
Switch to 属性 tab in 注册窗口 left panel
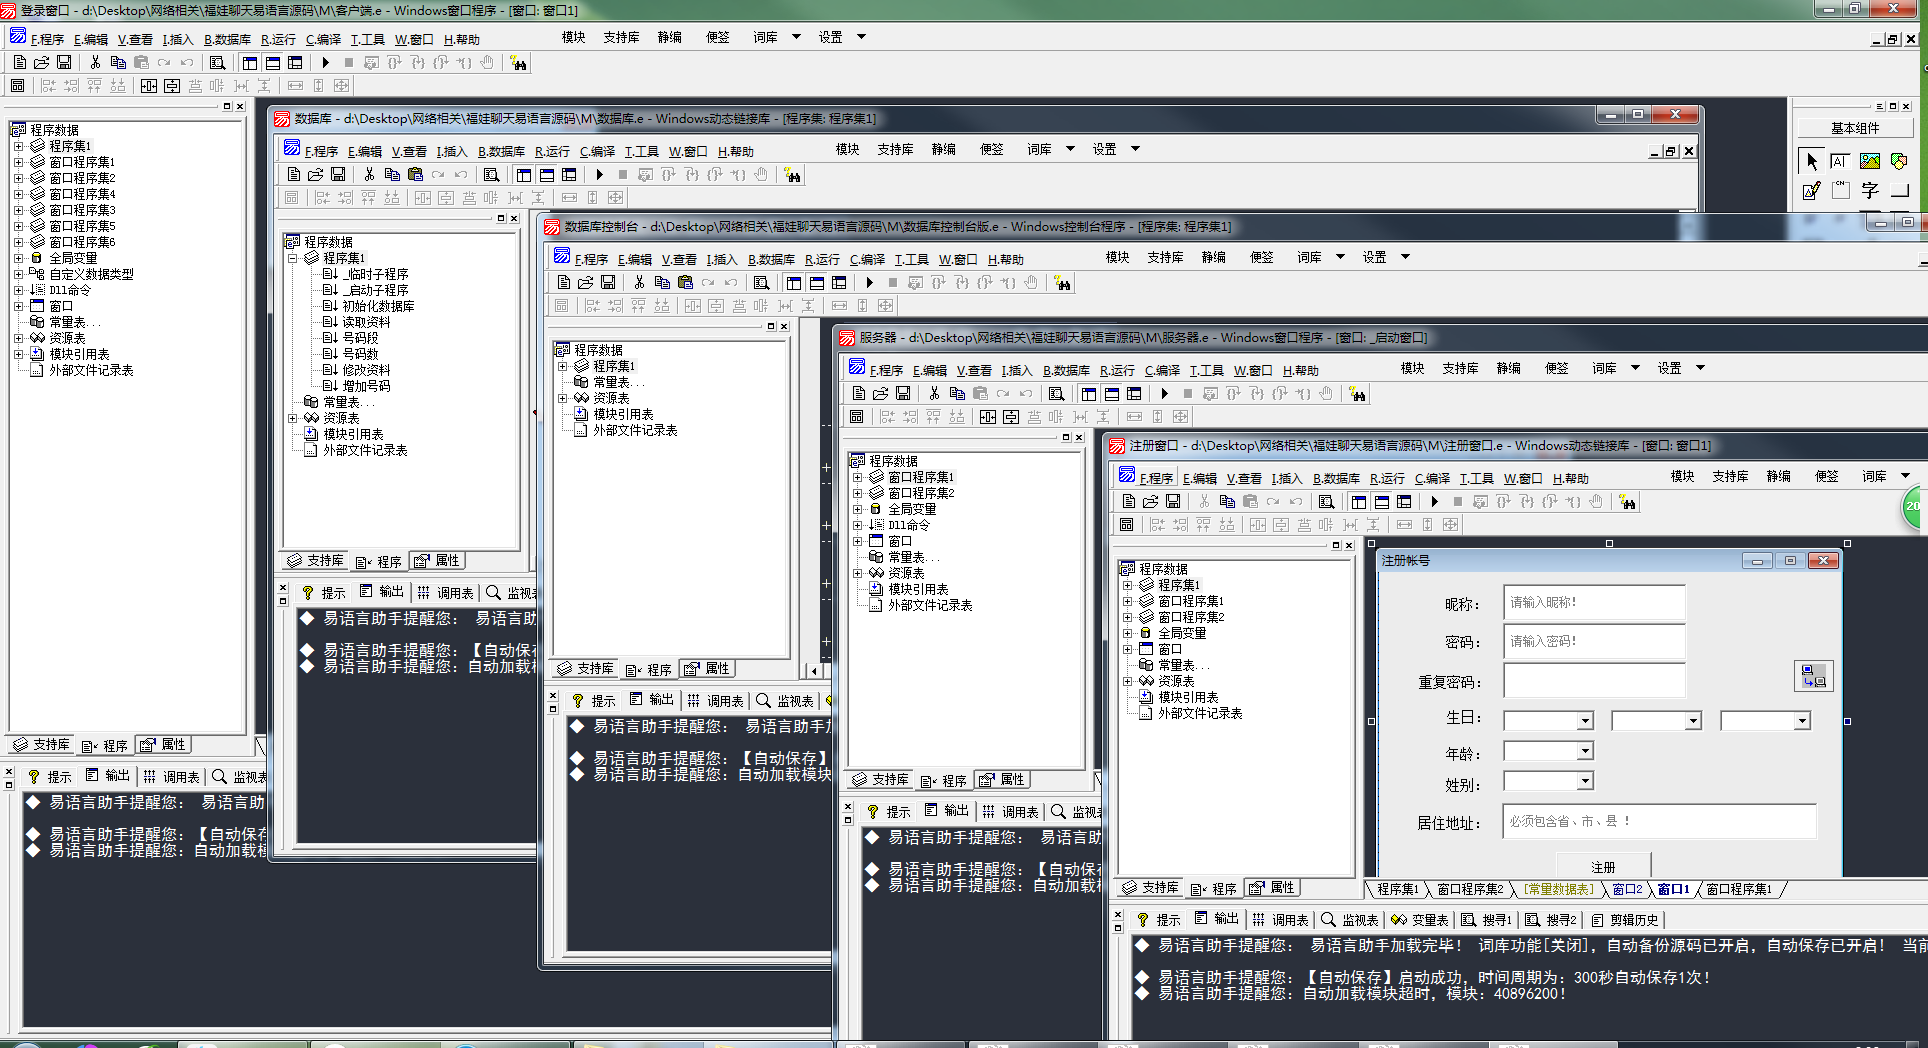1272,888
